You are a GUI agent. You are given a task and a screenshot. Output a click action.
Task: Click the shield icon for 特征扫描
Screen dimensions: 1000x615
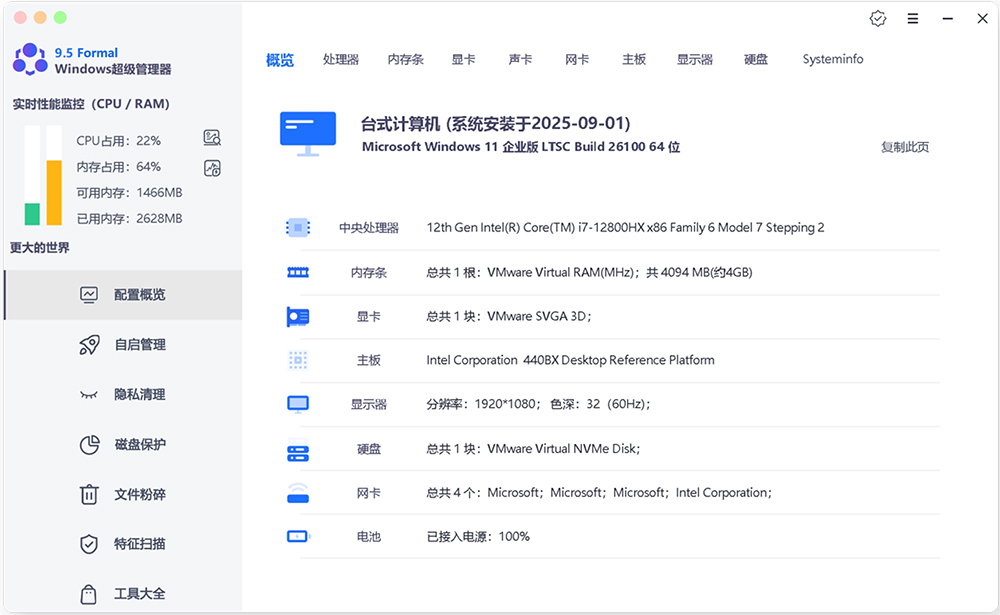(x=89, y=544)
